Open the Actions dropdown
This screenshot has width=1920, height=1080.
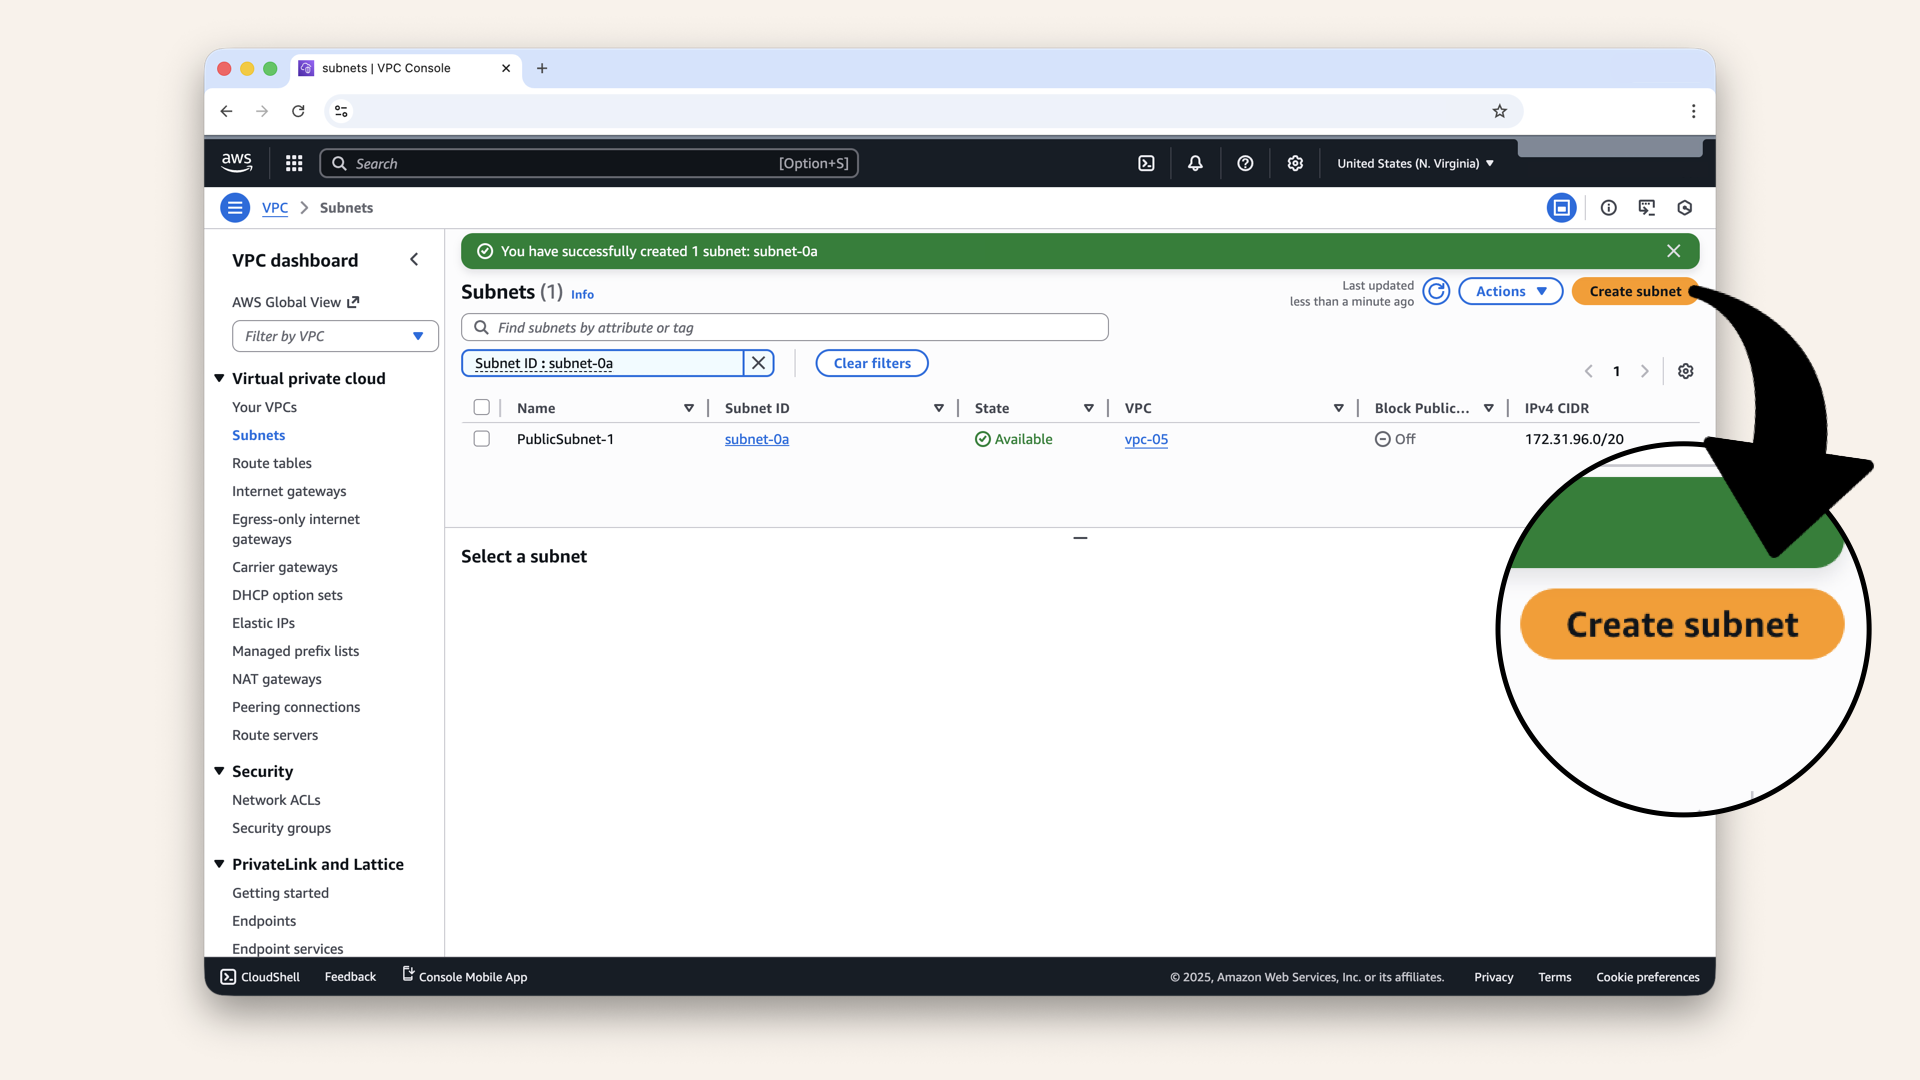click(x=1510, y=291)
